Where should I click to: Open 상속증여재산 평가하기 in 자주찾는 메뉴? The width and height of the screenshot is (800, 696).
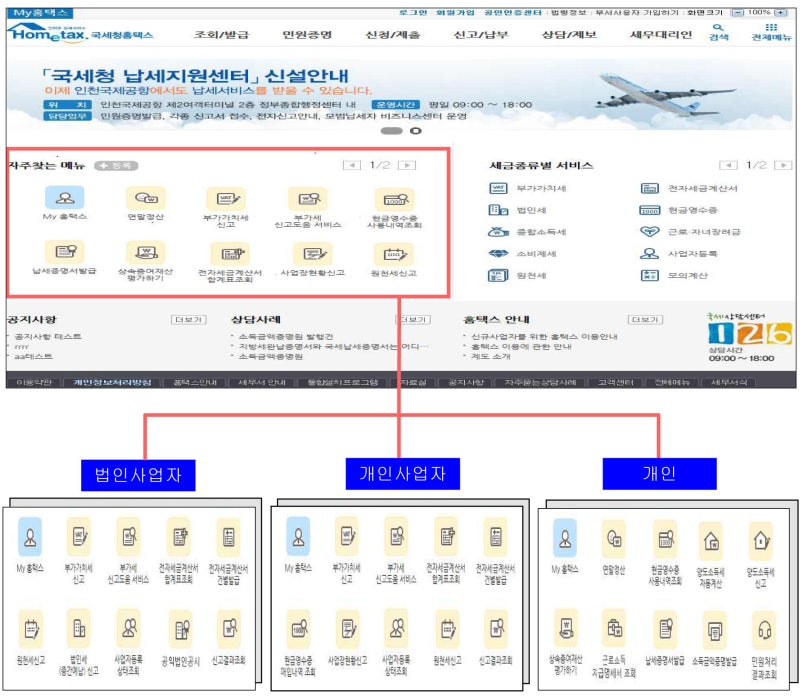click(146, 252)
